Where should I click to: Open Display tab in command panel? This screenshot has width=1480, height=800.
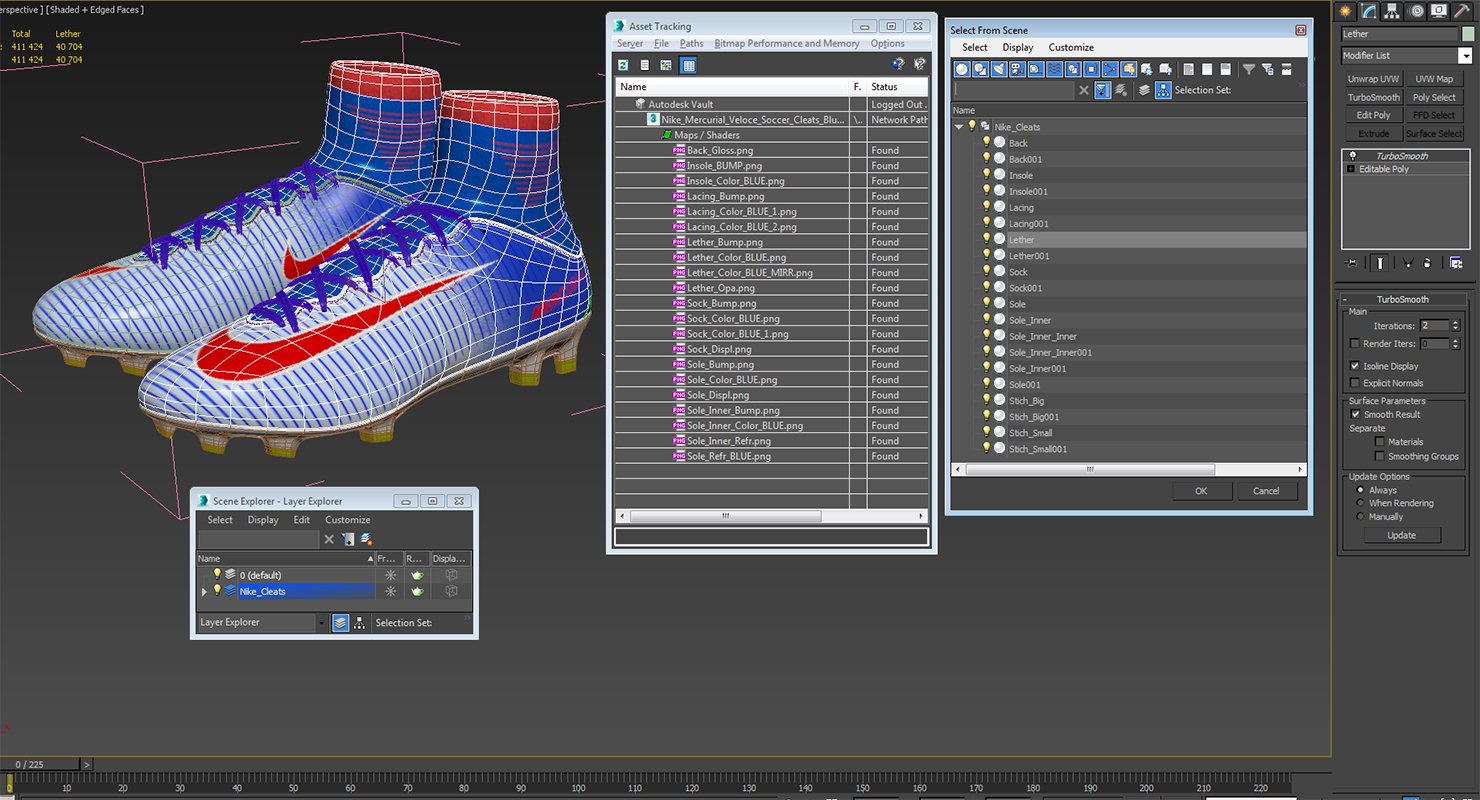[1439, 11]
